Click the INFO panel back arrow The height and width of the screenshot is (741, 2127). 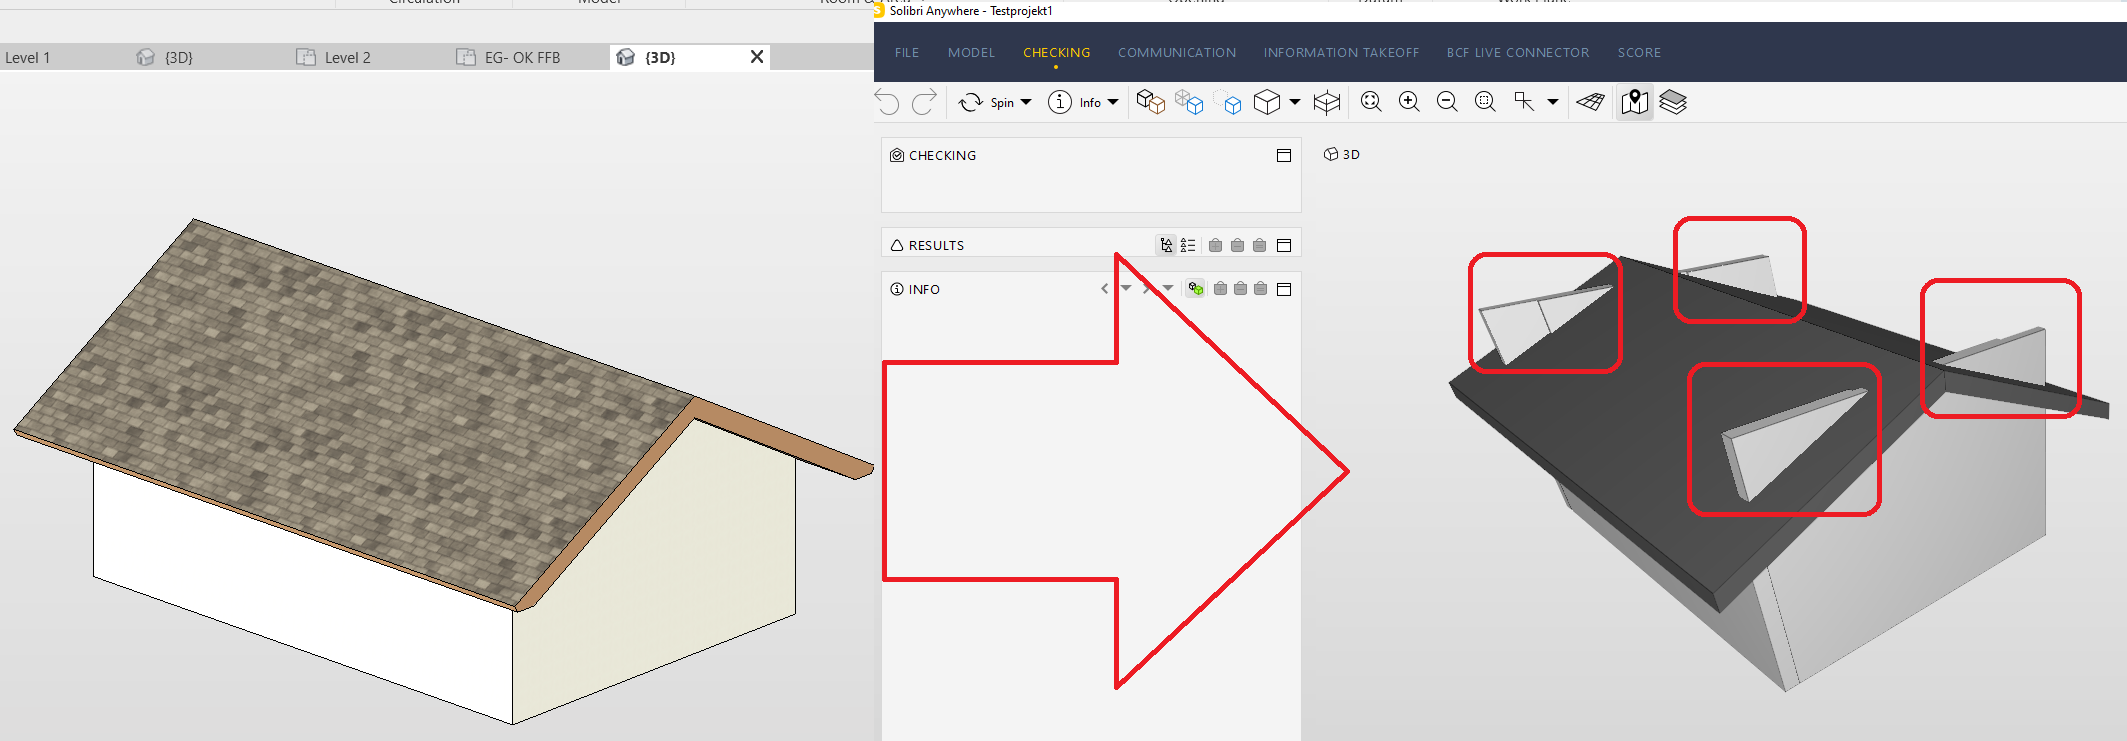click(1105, 289)
